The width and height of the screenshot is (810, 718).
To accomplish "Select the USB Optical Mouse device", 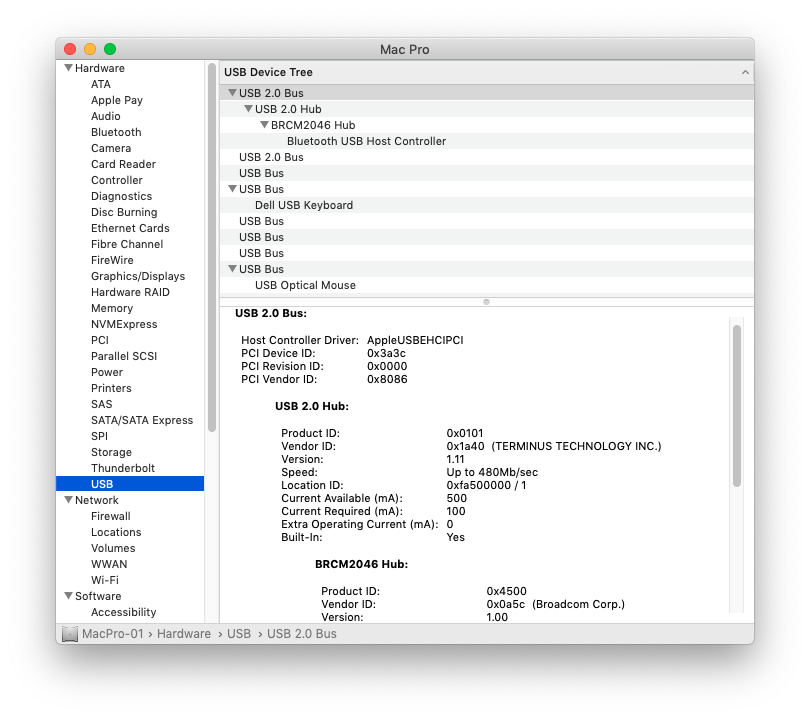I will click(486, 285).
